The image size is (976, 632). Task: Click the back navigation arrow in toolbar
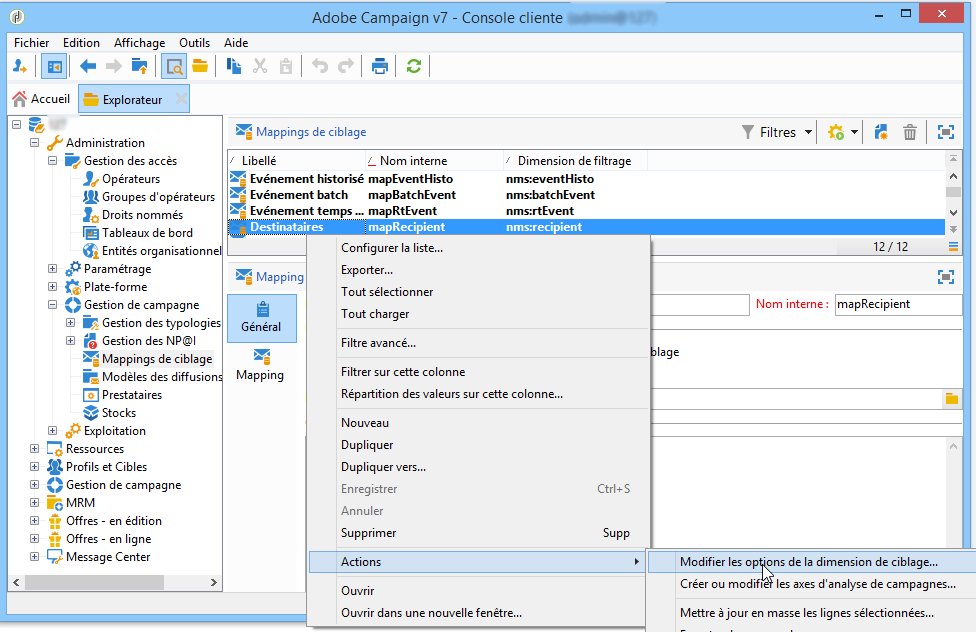click(88, 66)
